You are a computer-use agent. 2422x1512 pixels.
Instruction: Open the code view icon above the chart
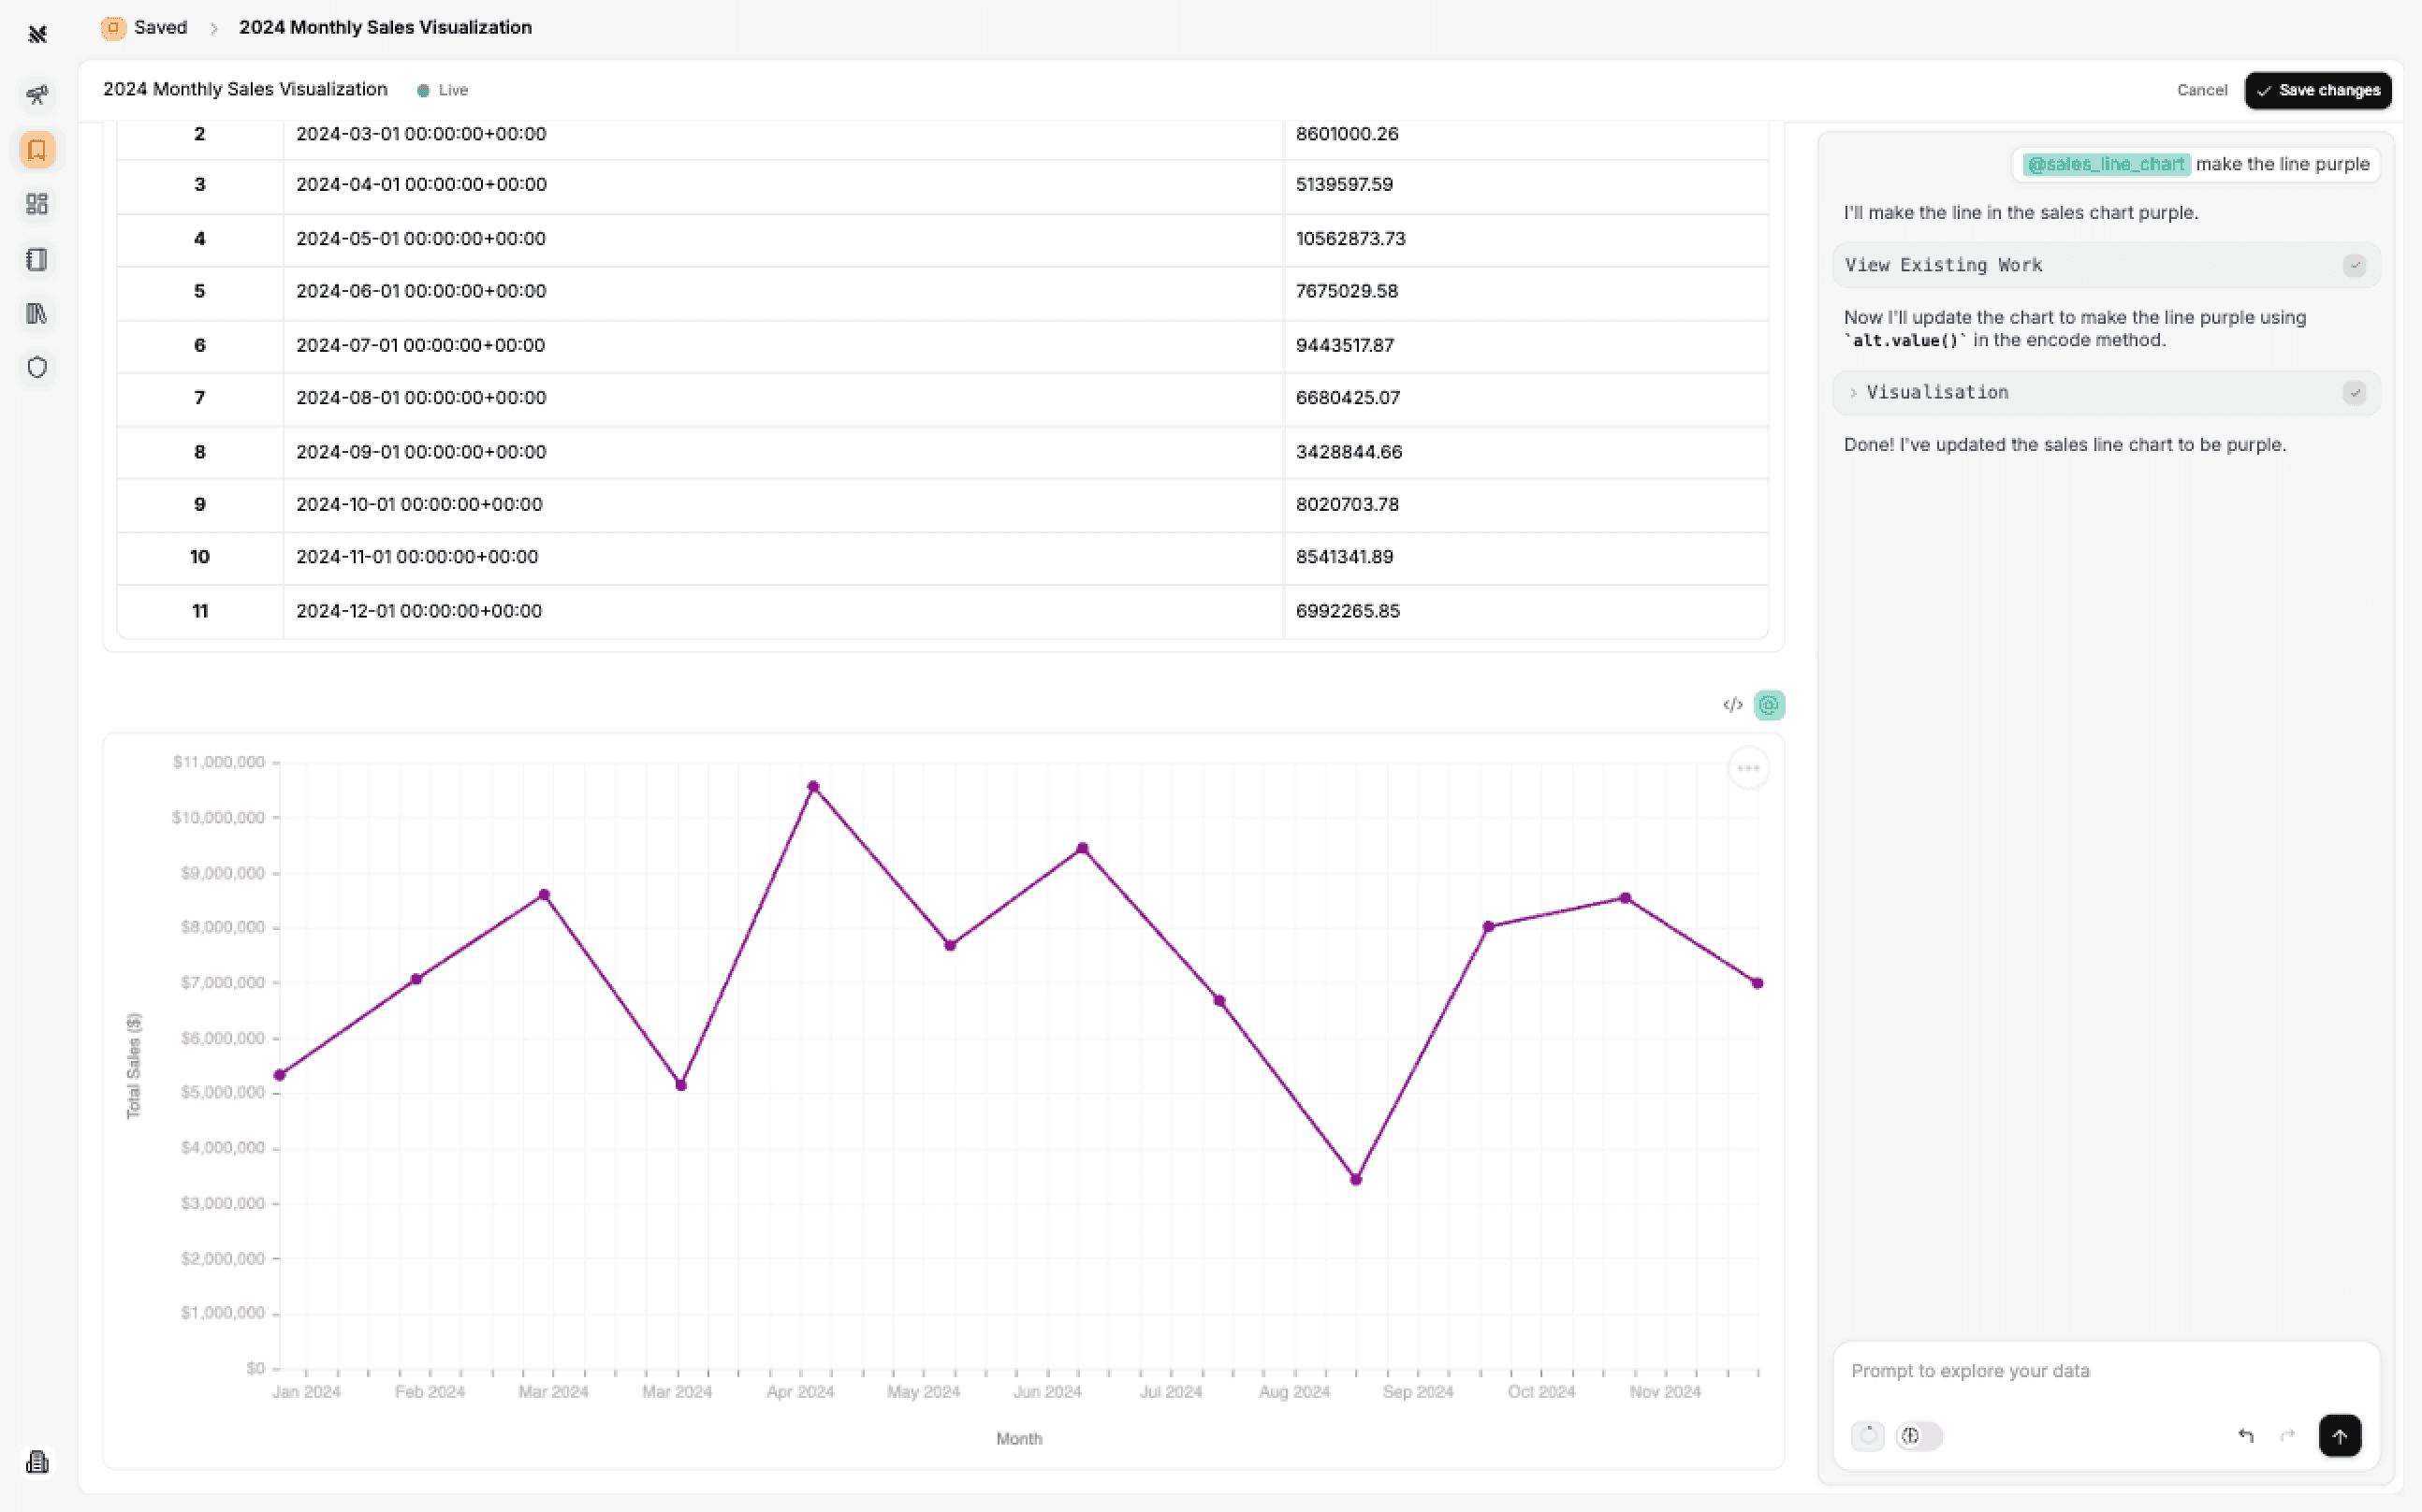coord(1731,705)
